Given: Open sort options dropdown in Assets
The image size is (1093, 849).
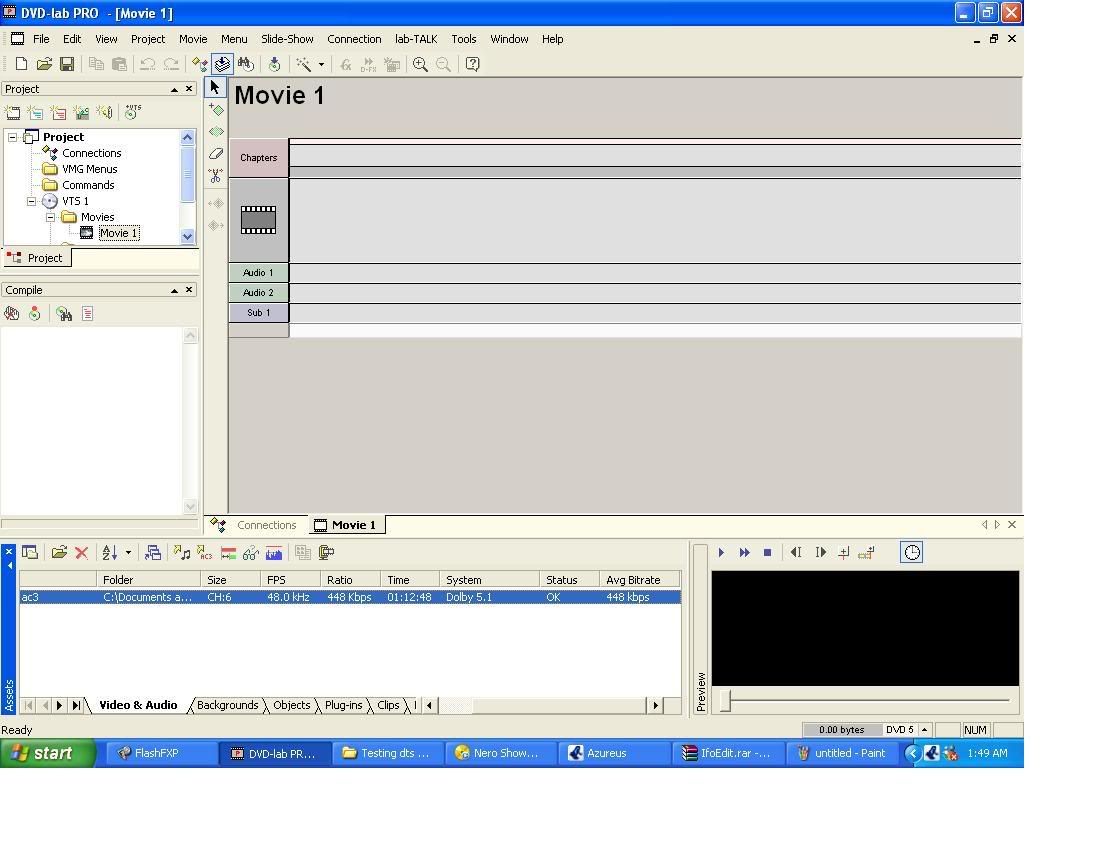Looking at the screenshot, I should coord(128,553).
